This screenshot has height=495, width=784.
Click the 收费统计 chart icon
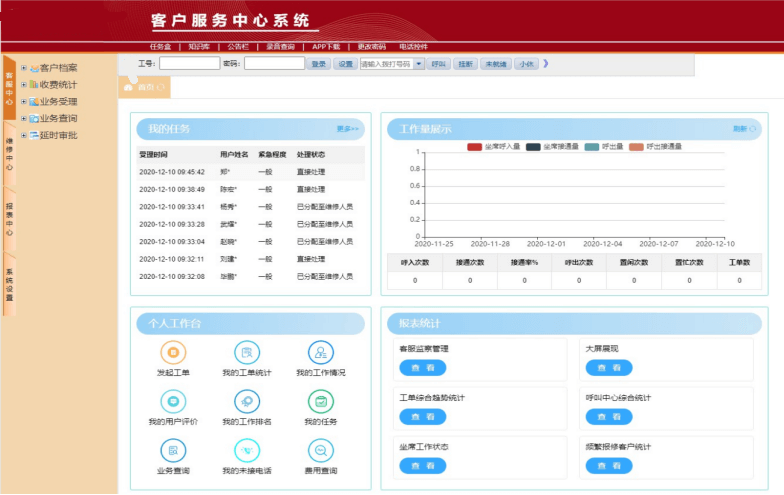pos(34,84)
